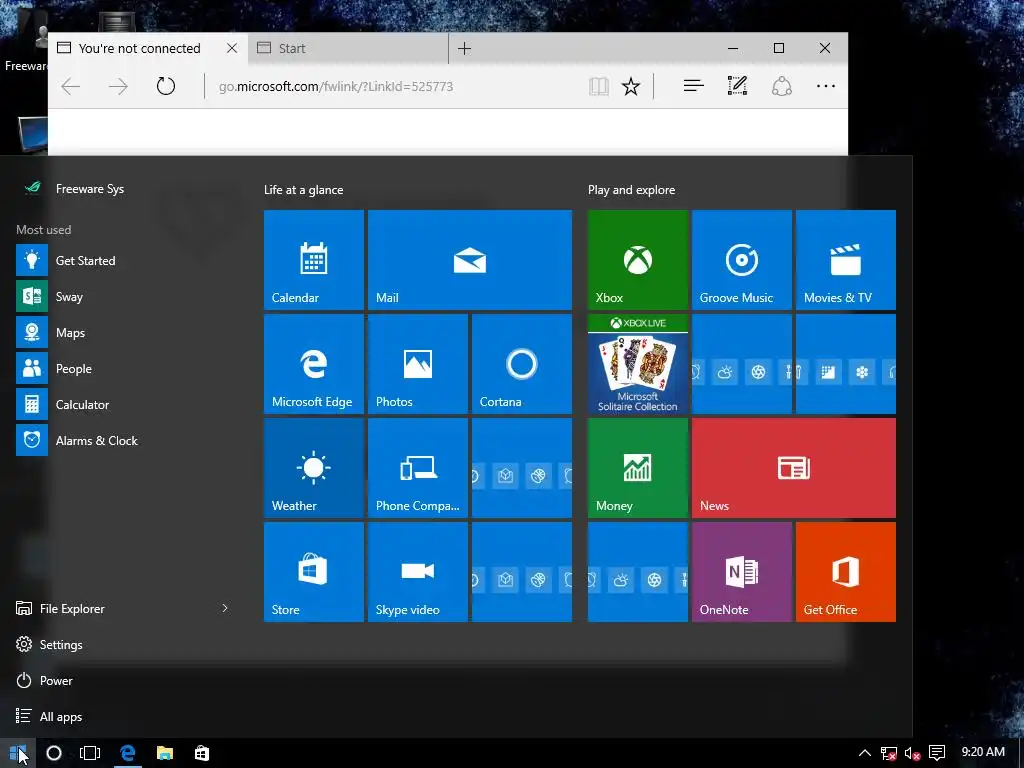Open Settings from Start menu
Image resolution: width=1024 pixels, height=768 pixels.
[49, 645]
